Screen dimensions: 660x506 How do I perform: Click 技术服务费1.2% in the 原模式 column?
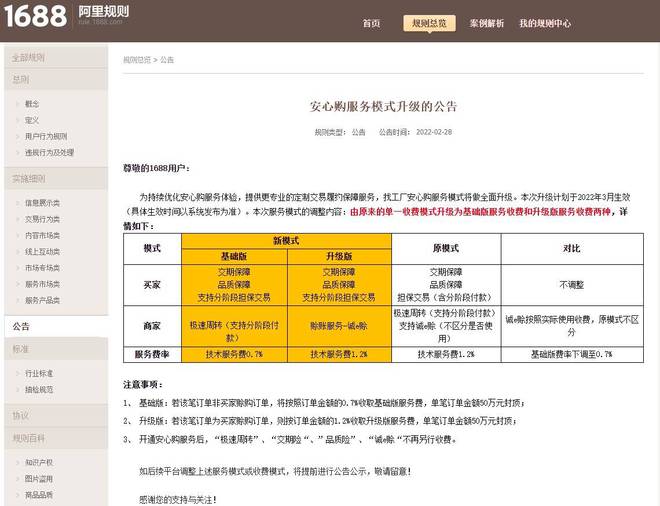pyautogui.click(x=446, y=354)
